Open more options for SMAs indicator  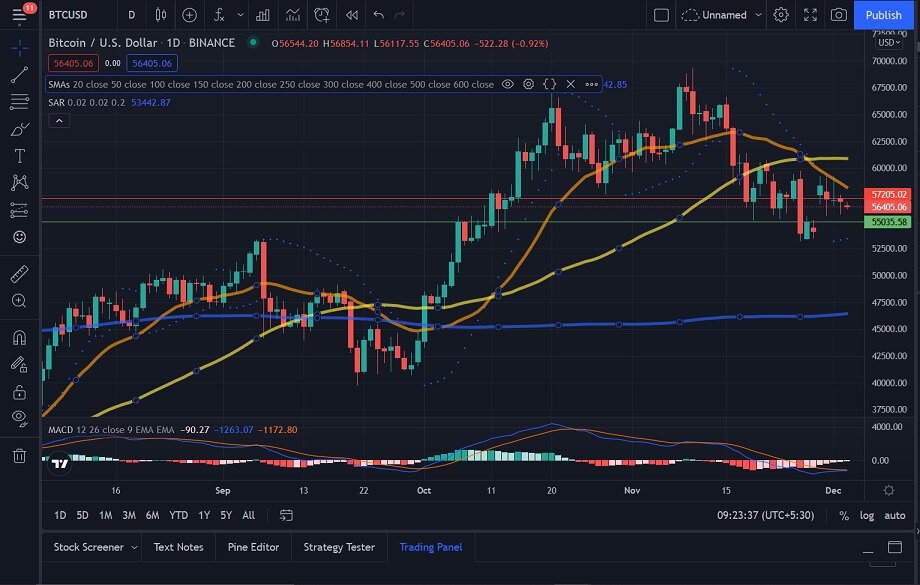(x=591, y=84)
